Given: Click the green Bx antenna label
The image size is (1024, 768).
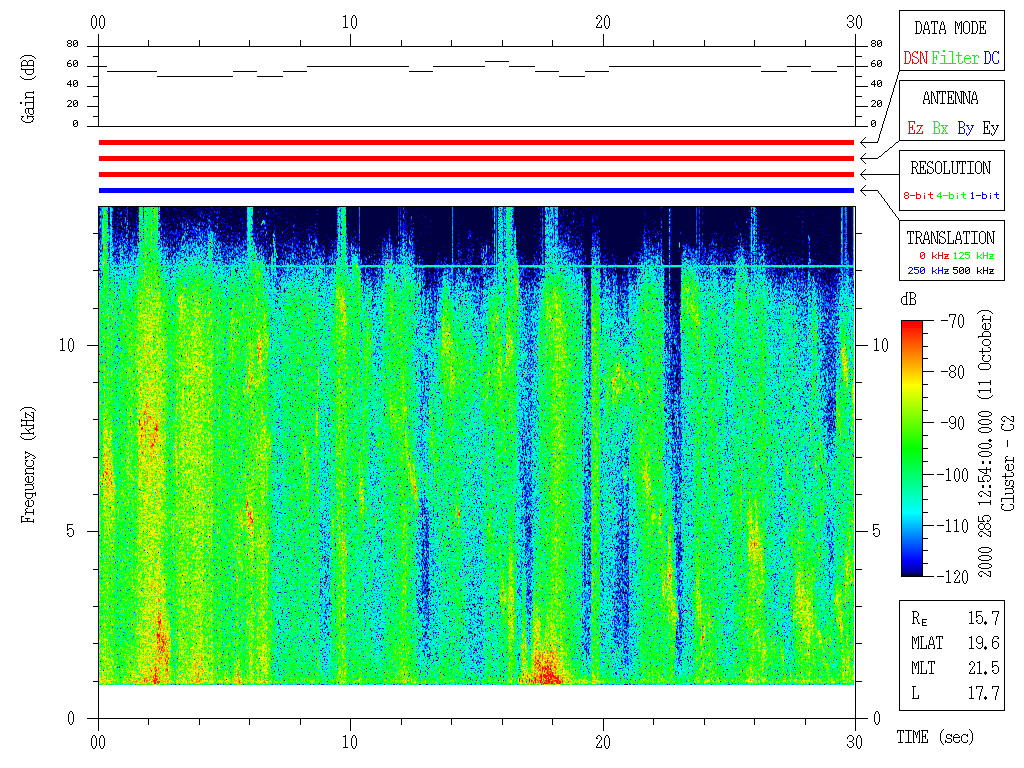Looking at the screenshot, I should [x=940, y=128].
